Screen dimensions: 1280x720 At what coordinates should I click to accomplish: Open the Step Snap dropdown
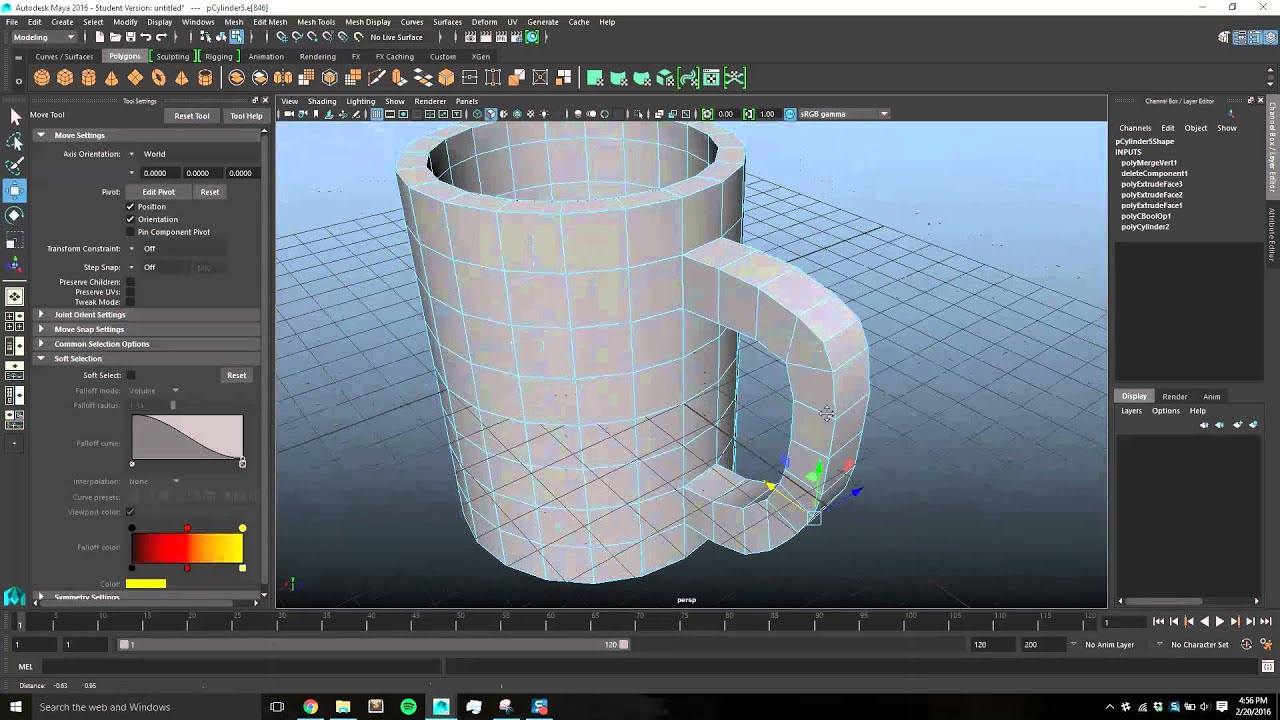point(131,267)
